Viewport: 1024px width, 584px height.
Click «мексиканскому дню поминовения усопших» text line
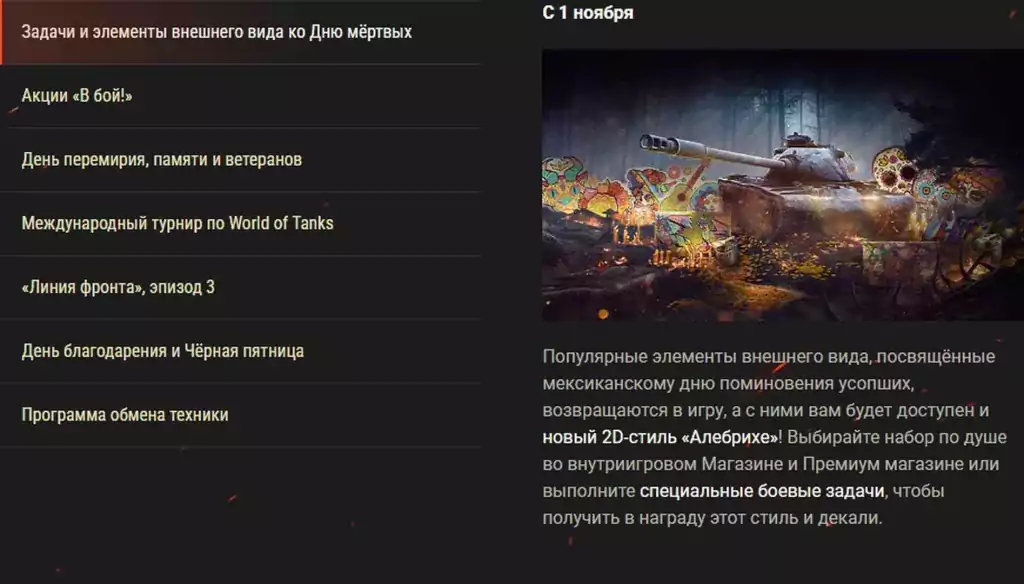pyautogui.click(x=728, y=383)
